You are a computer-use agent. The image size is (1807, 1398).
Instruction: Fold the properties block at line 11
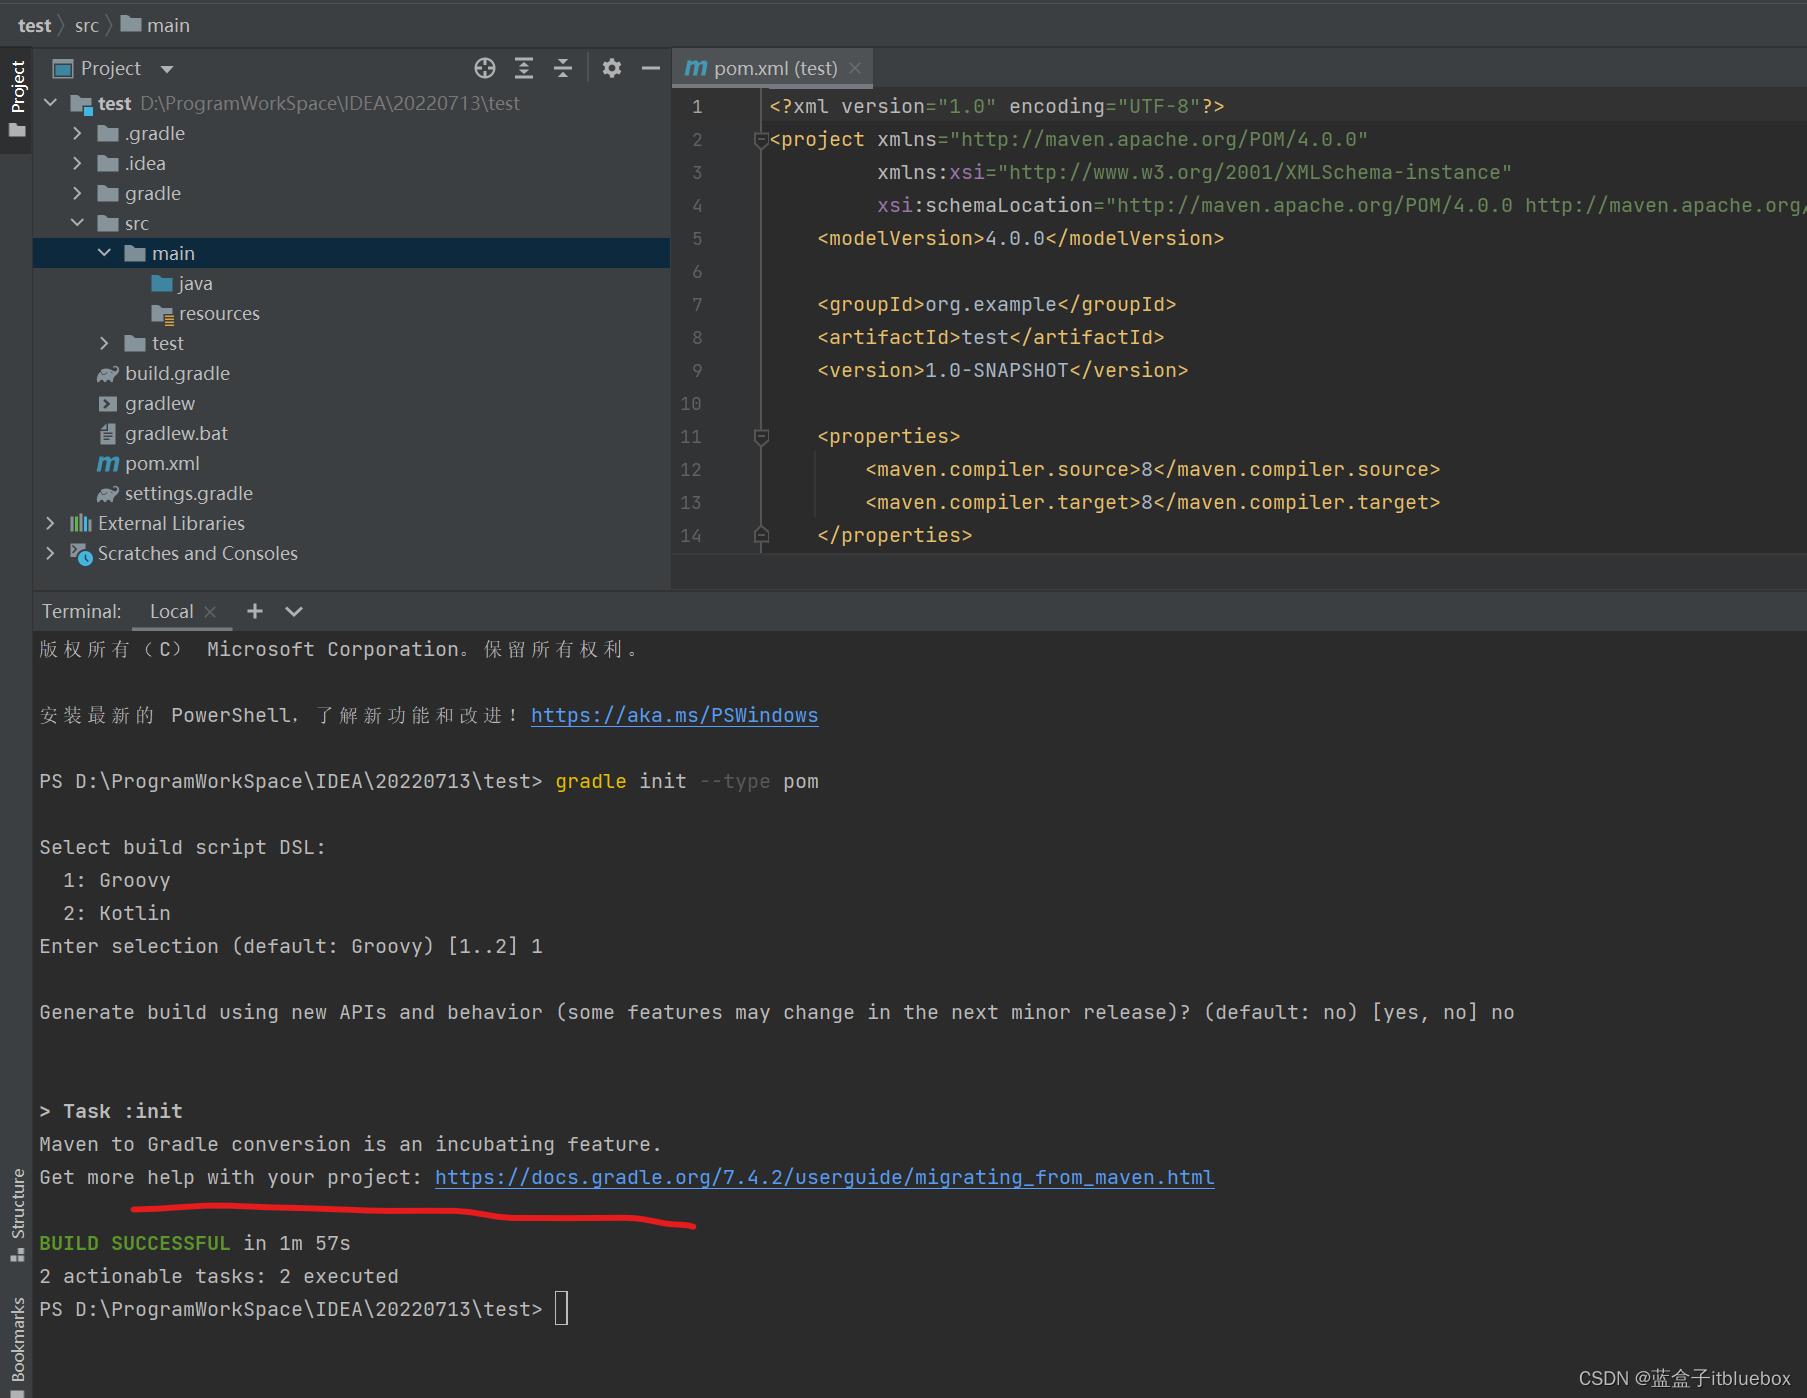click(761, 437)
